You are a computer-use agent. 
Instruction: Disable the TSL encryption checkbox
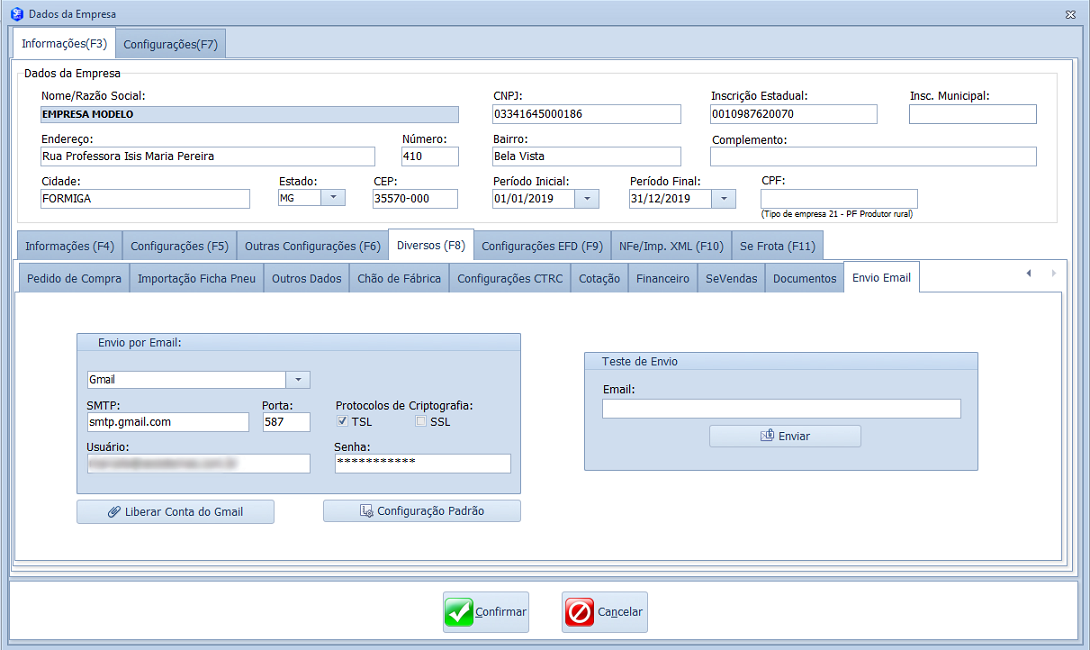pos(342,422)
